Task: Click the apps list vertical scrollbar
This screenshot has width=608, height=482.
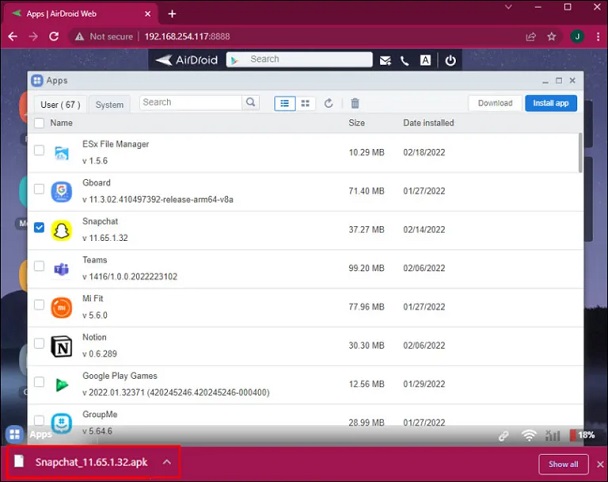Action: point(580,153)
